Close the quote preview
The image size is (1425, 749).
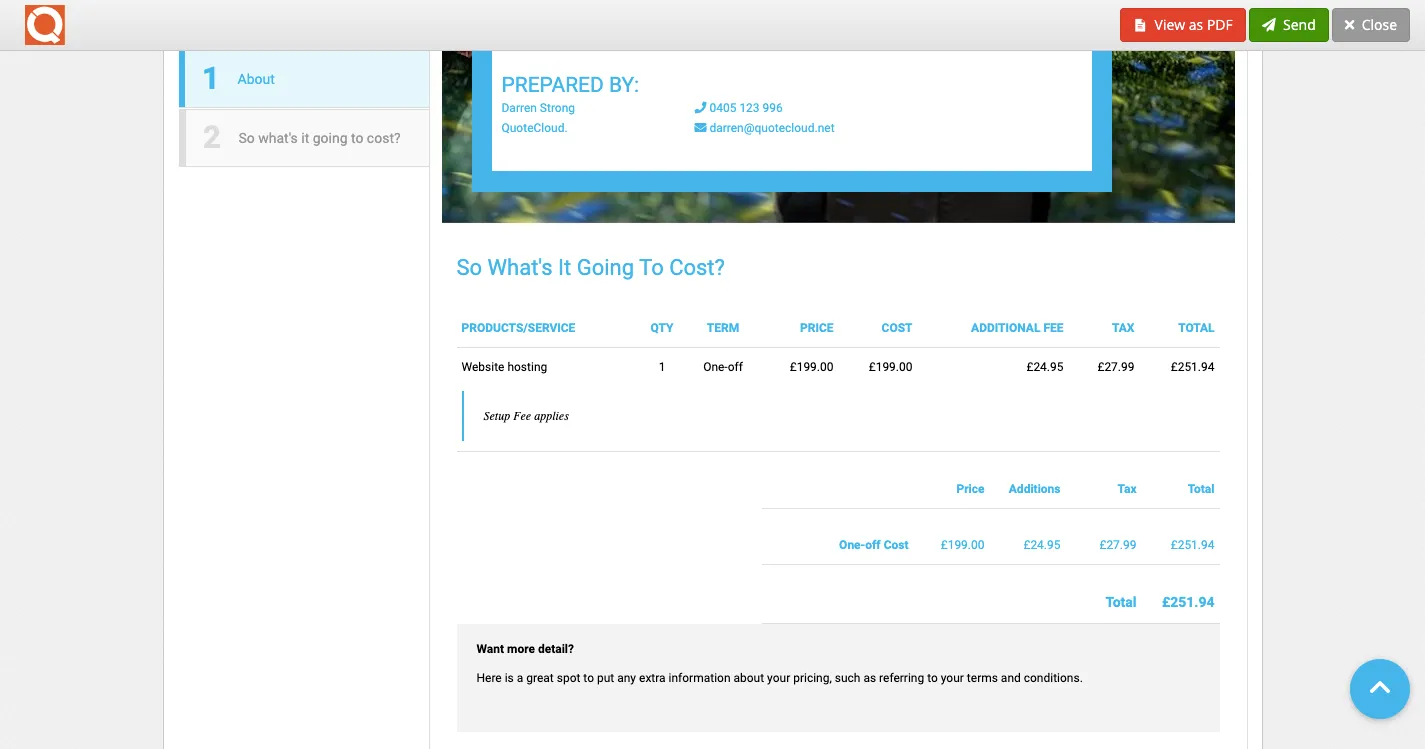[x=1370, y=25]
